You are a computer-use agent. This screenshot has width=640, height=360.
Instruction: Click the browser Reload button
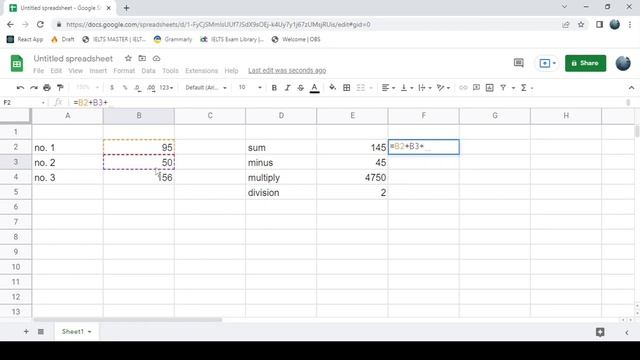tap(40, 24)
